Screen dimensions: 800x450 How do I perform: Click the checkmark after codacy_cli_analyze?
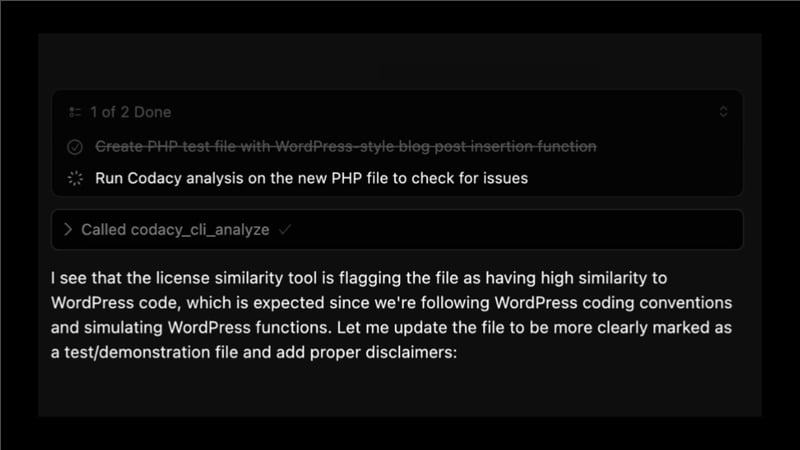click(285, 229)
